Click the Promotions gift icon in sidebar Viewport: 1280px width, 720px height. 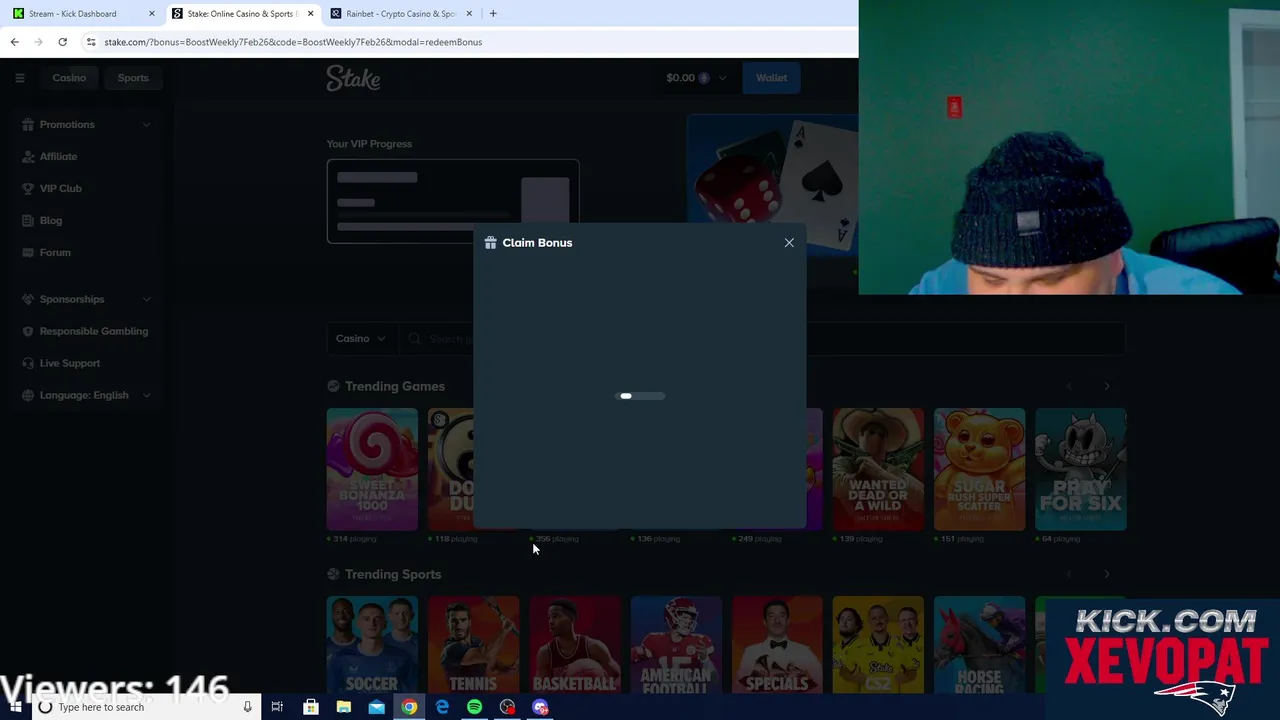[29, 124]
